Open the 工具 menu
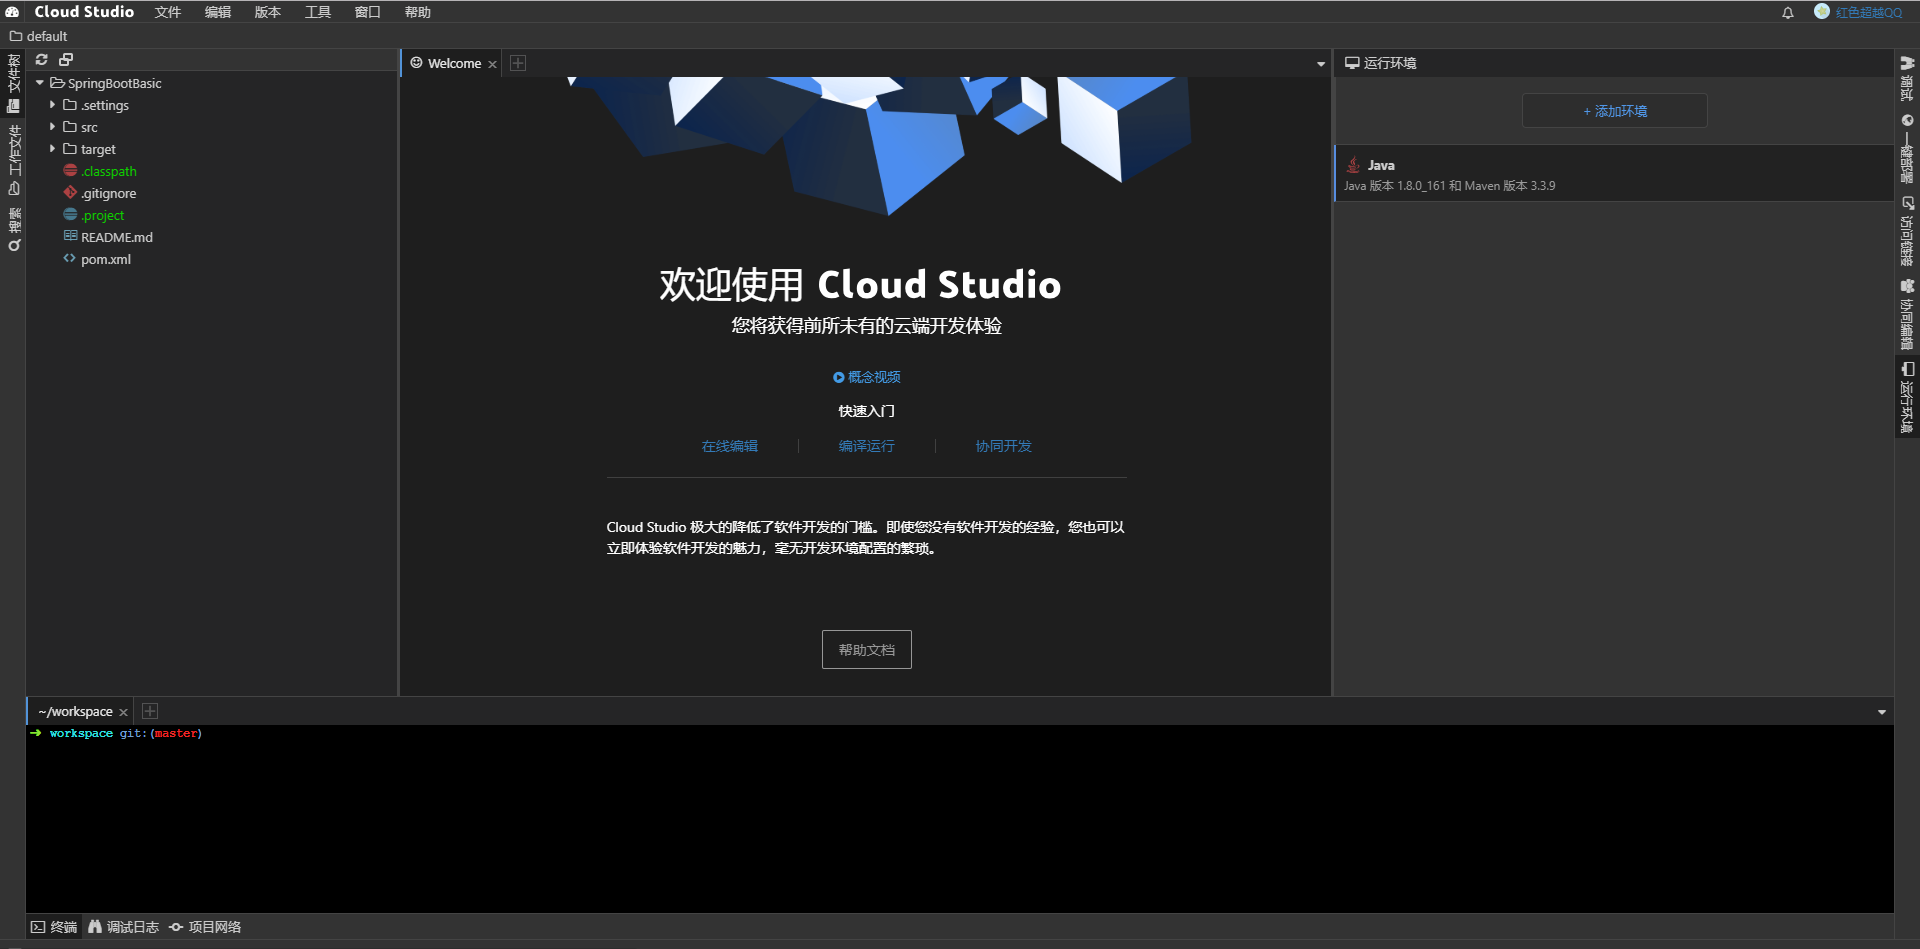Viewport: 1920px width, 949px height. pos(318,12)
